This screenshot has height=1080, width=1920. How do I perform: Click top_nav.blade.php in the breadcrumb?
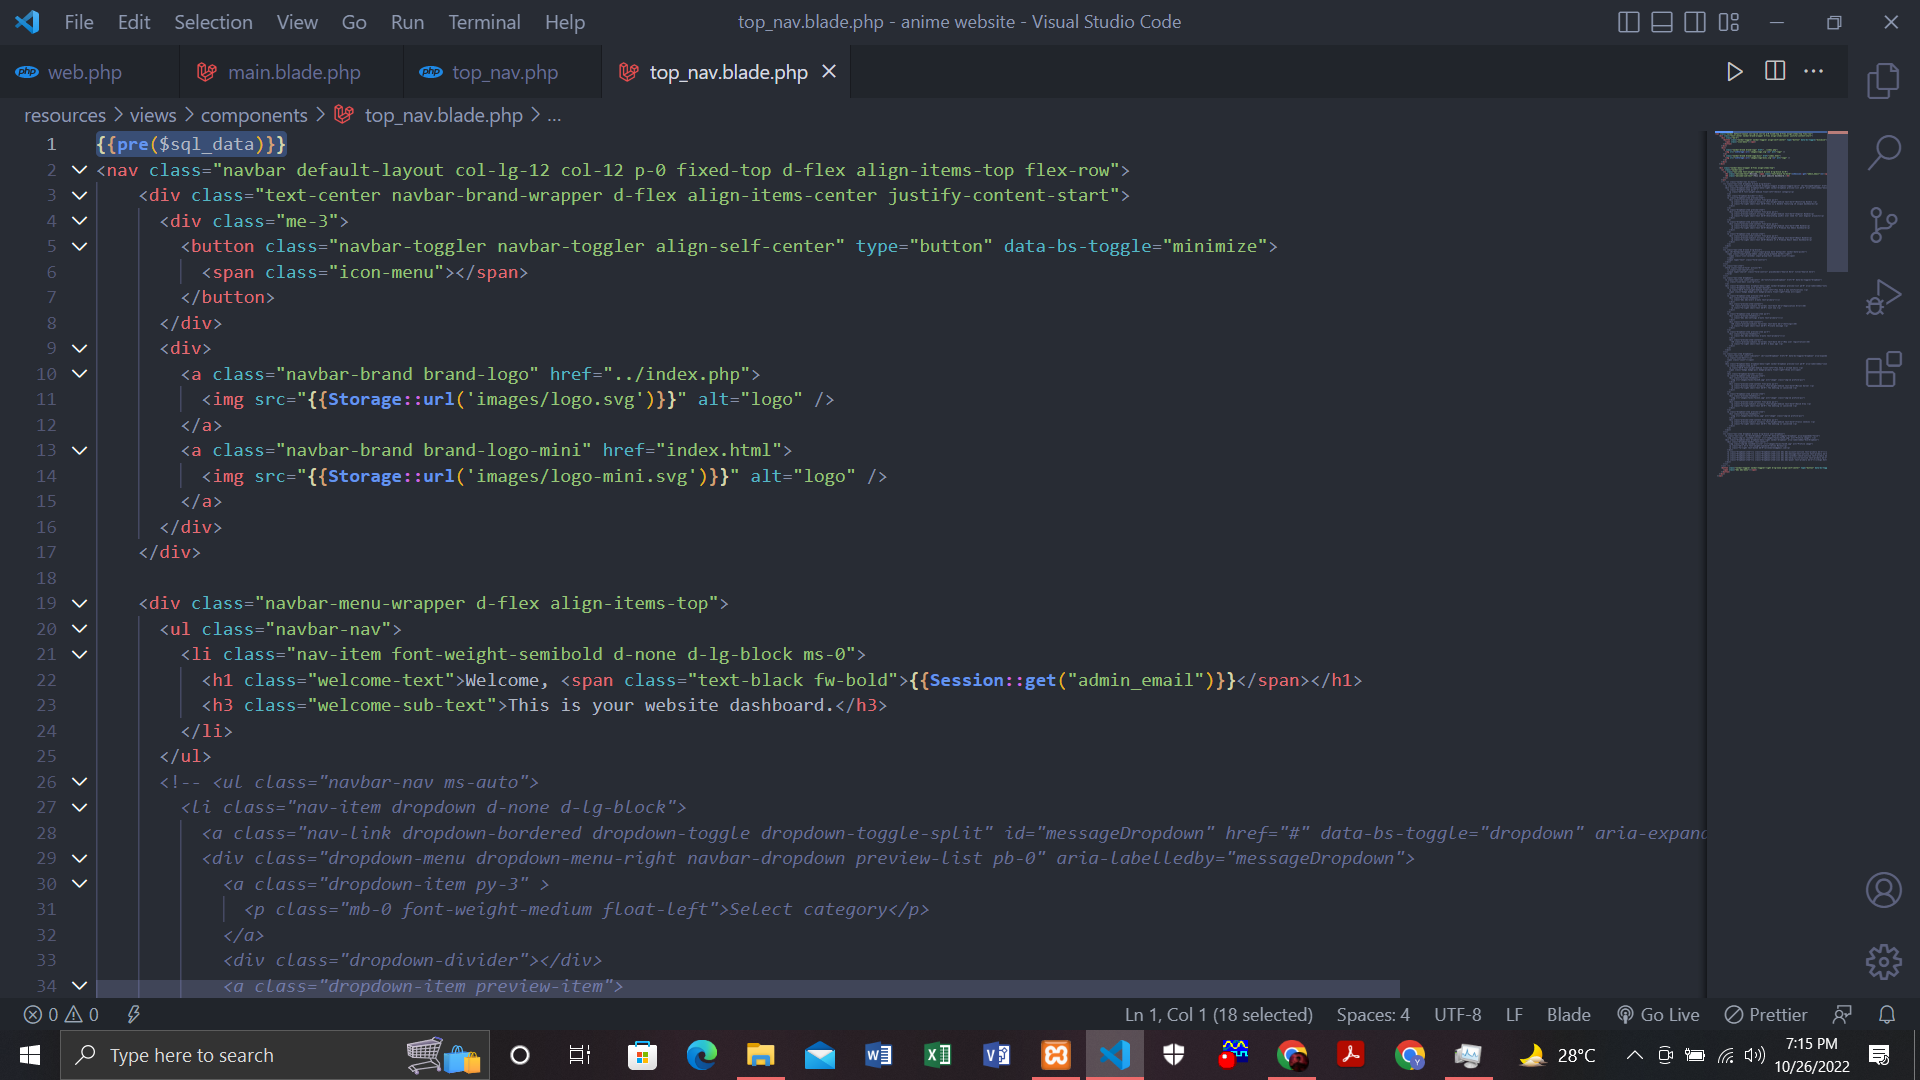click(443, 115)
